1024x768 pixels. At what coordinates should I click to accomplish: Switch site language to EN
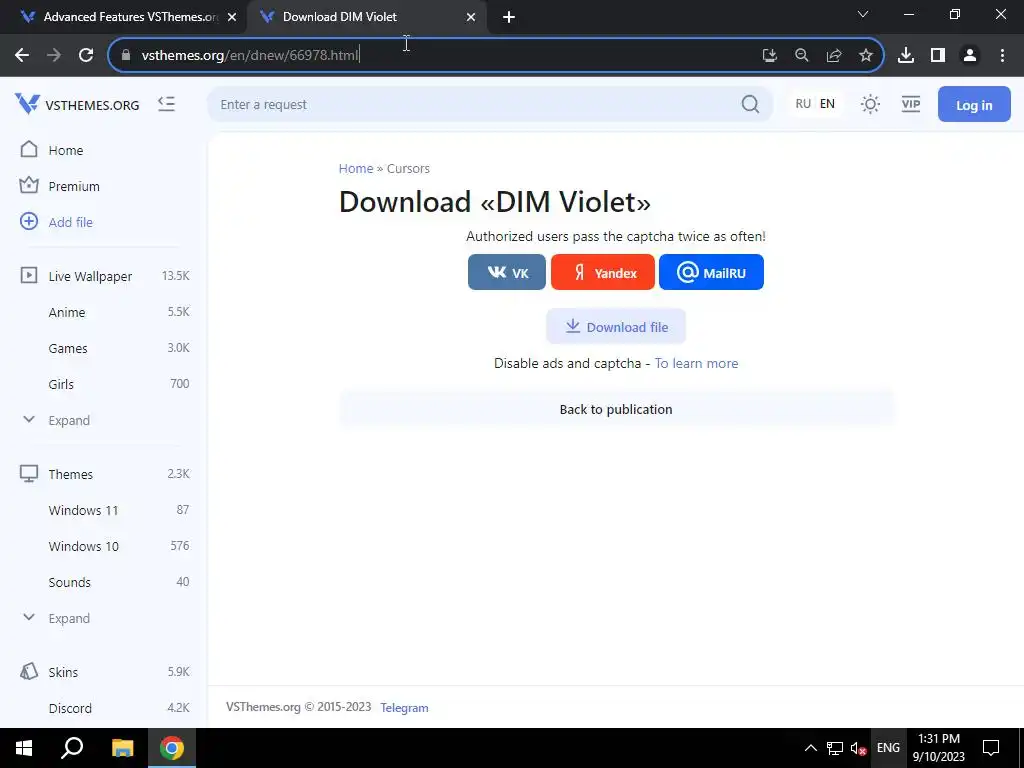coord(827,104)
